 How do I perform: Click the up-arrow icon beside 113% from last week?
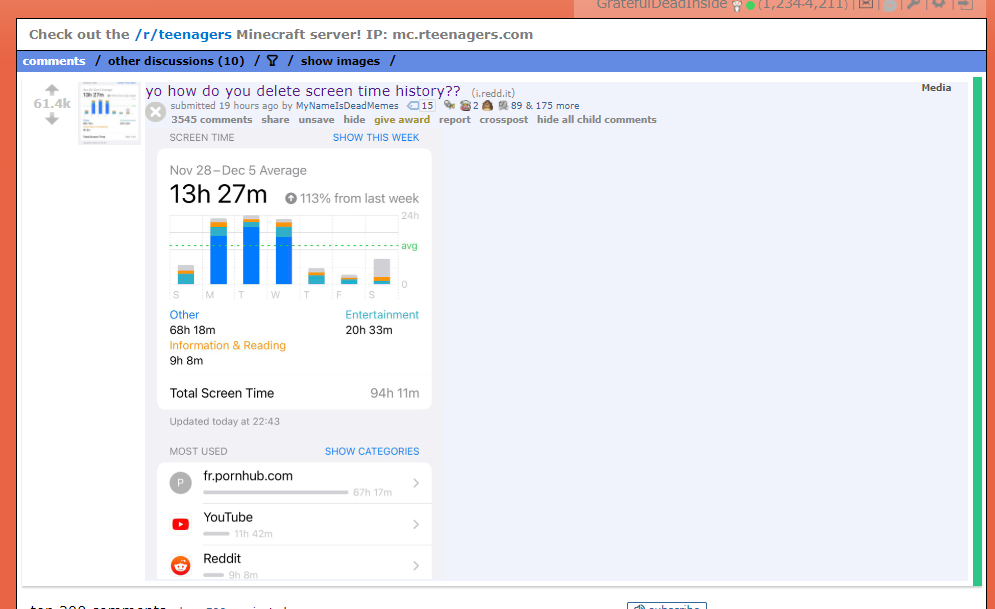click(291, 199)
